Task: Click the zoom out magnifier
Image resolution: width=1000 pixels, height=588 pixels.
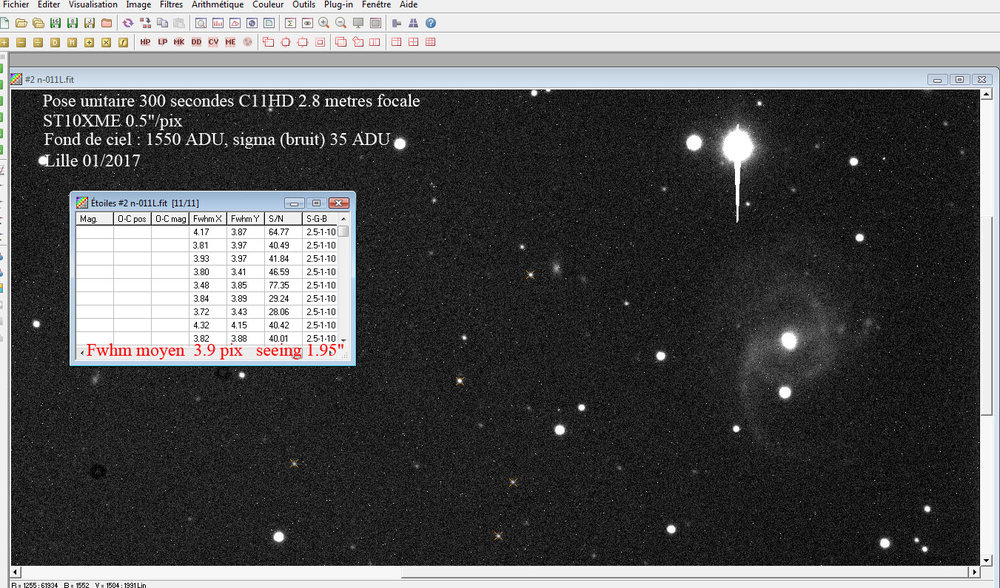Action: coord(341,23)
